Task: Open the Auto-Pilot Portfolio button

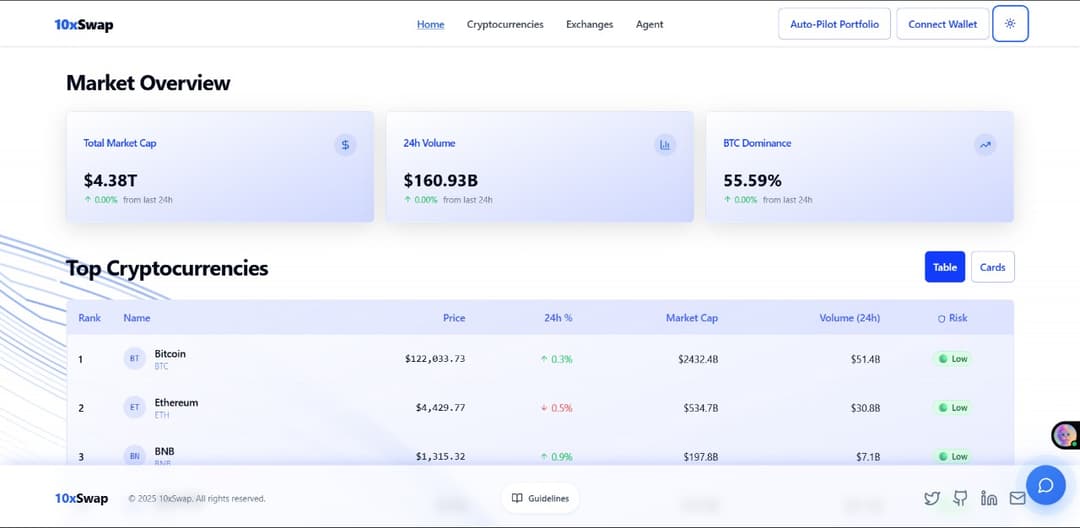Action: tap(834, 24)
